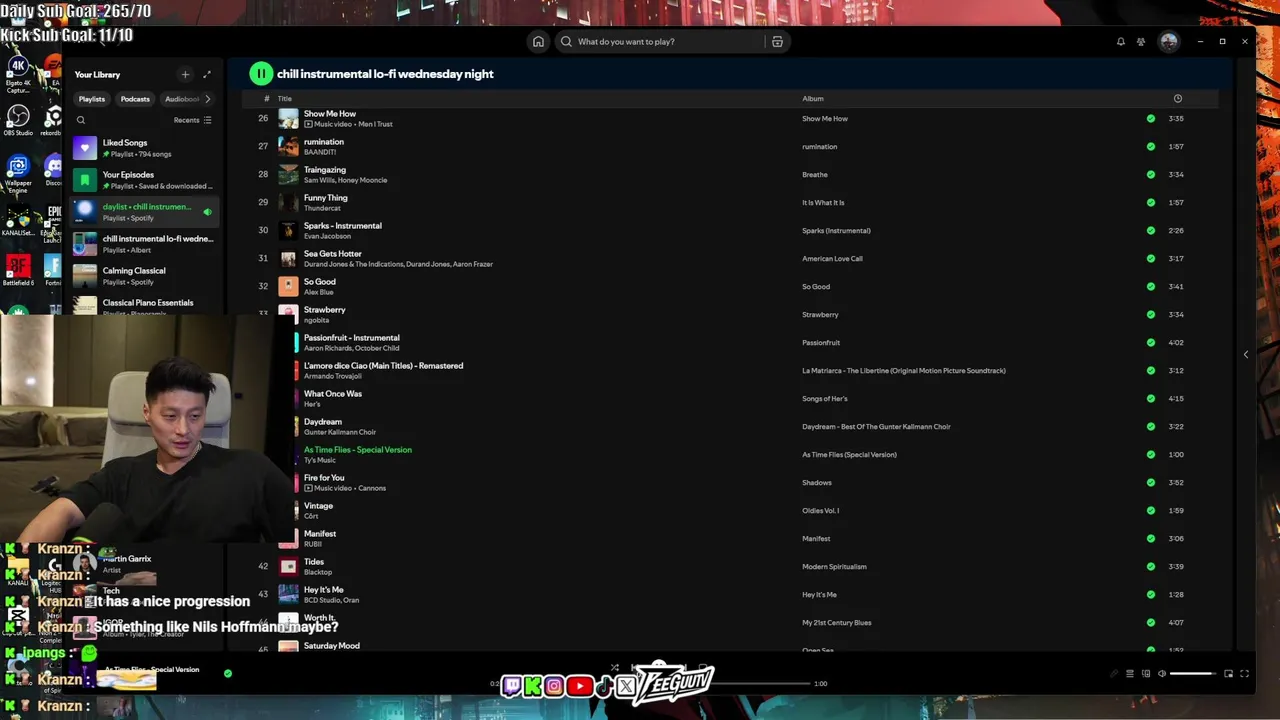1280x720 pixels.
Task: Enter full screen player view
Action: pos(1245,674)
